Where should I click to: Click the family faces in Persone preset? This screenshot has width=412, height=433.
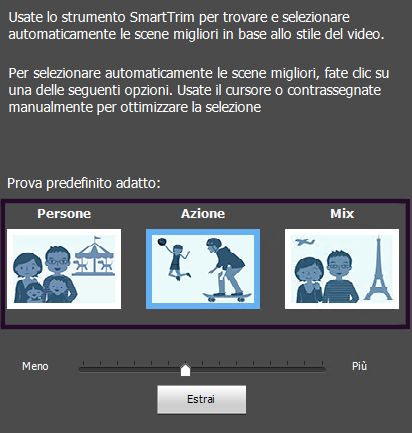click(44, 274)
